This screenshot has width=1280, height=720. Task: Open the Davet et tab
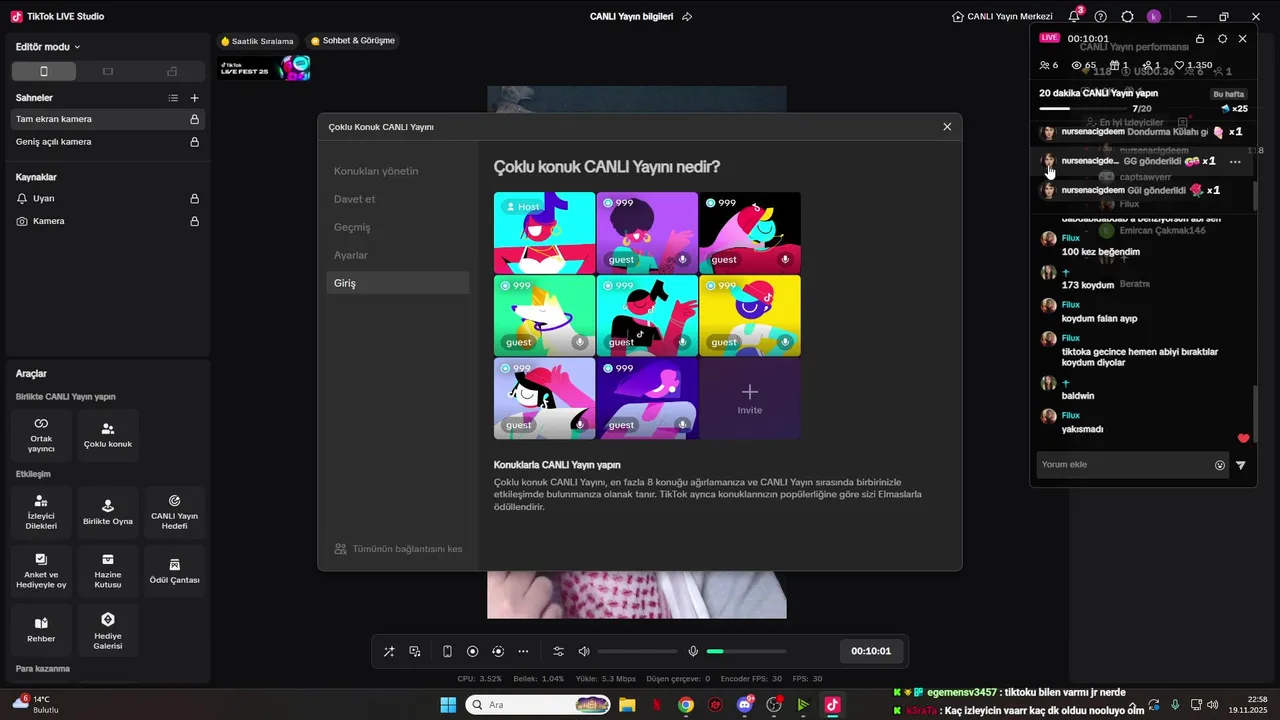397,199
